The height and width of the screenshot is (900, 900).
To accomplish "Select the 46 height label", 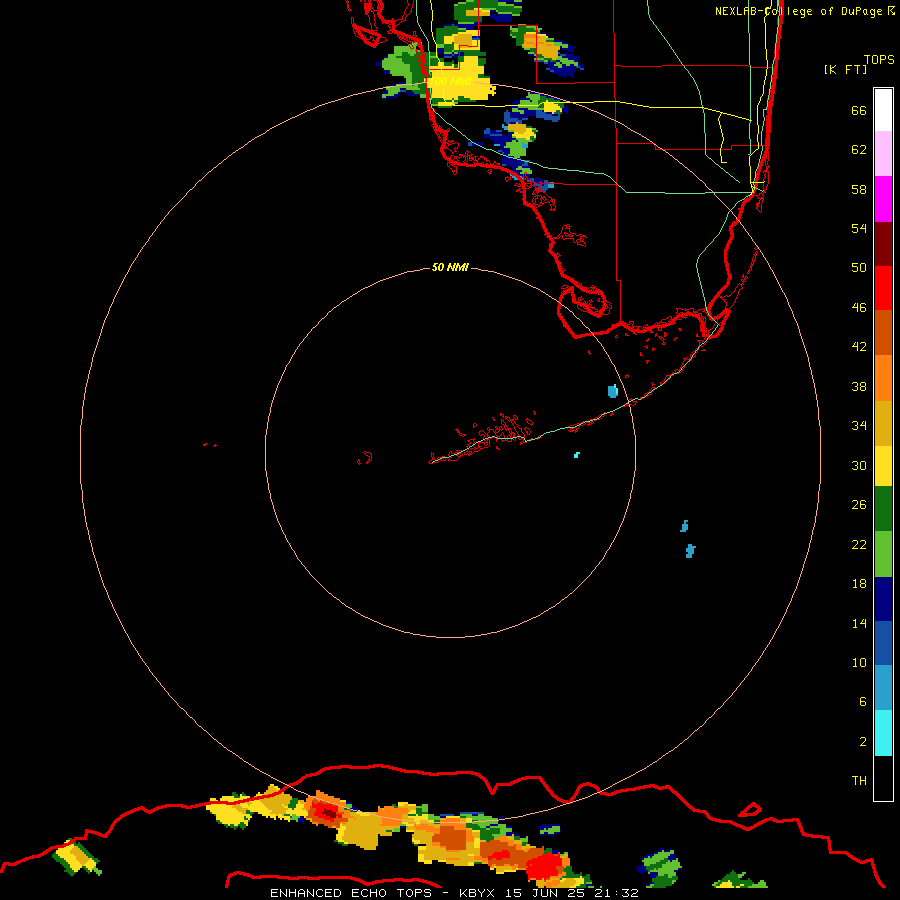I will (859, 308).
